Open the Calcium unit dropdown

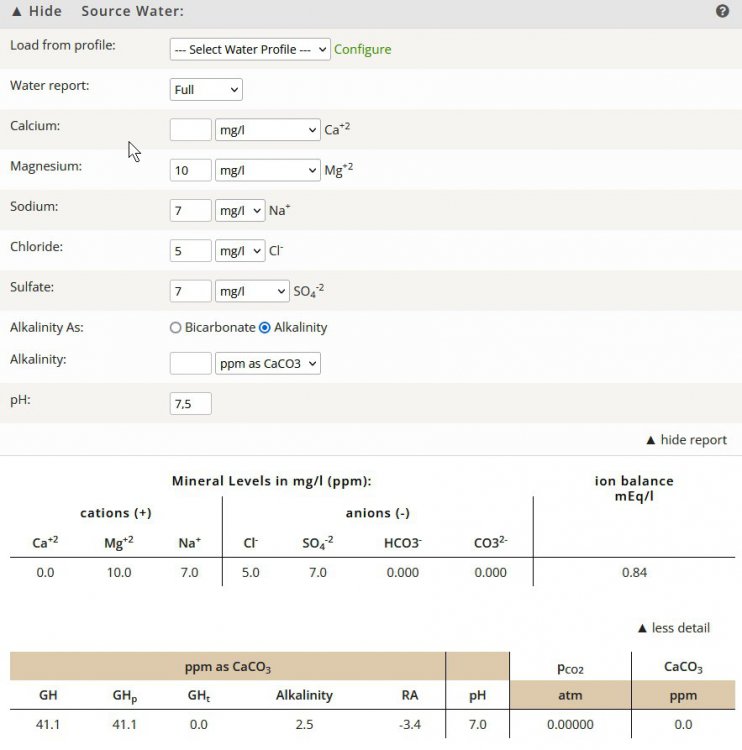(267, 130)
